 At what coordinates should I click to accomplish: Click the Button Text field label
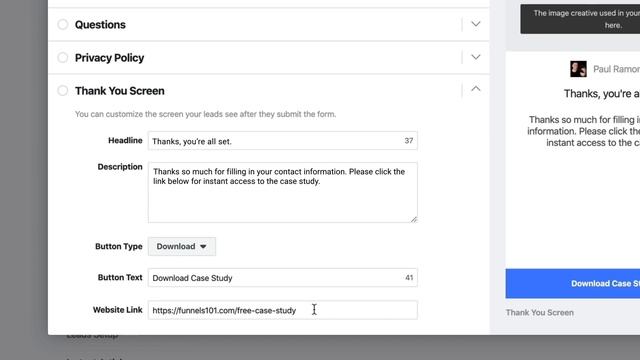[x=120, y=278]
